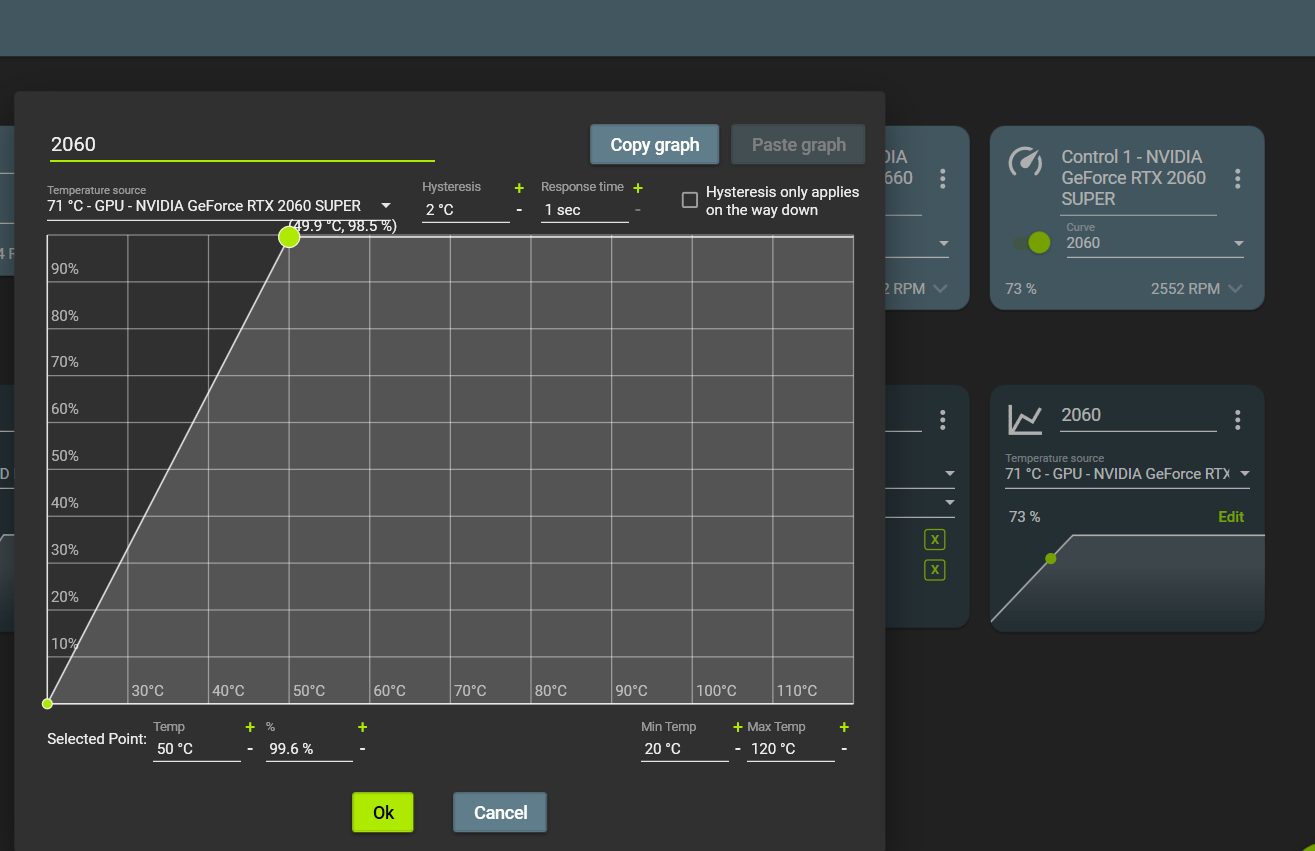Screen dimensions: 1315x851
Task: Click the Hysteresis increase plus icon
Action: [x=519, y=187]
